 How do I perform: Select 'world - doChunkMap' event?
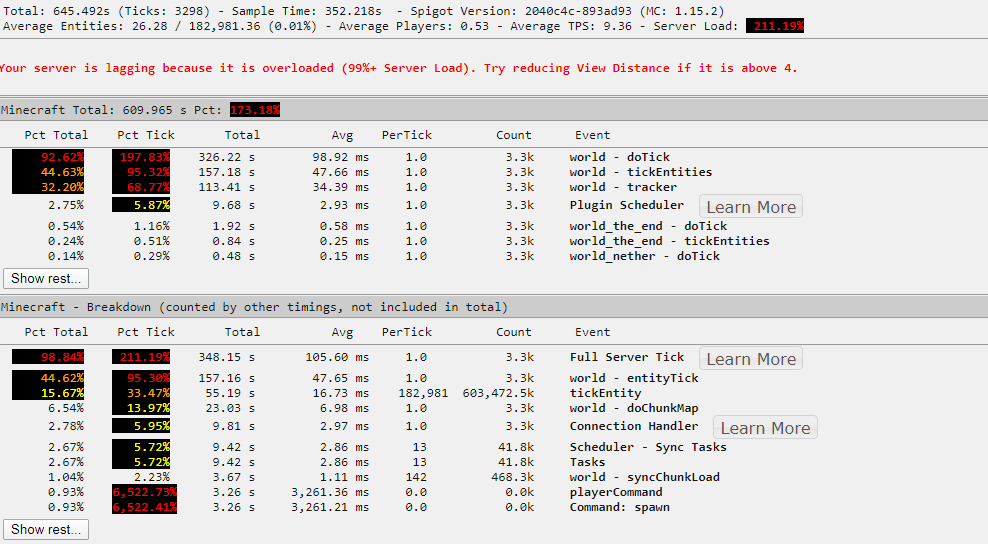[634, 408]
